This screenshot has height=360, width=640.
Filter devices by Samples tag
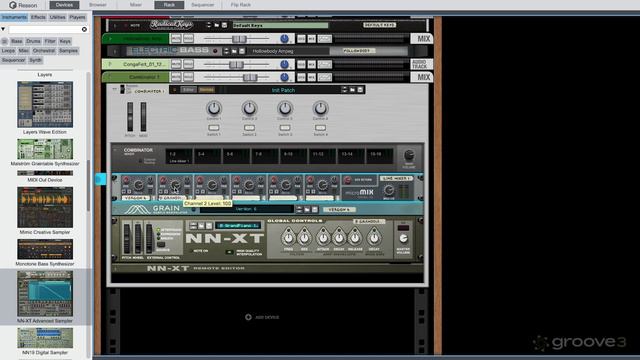pos(68,51)
